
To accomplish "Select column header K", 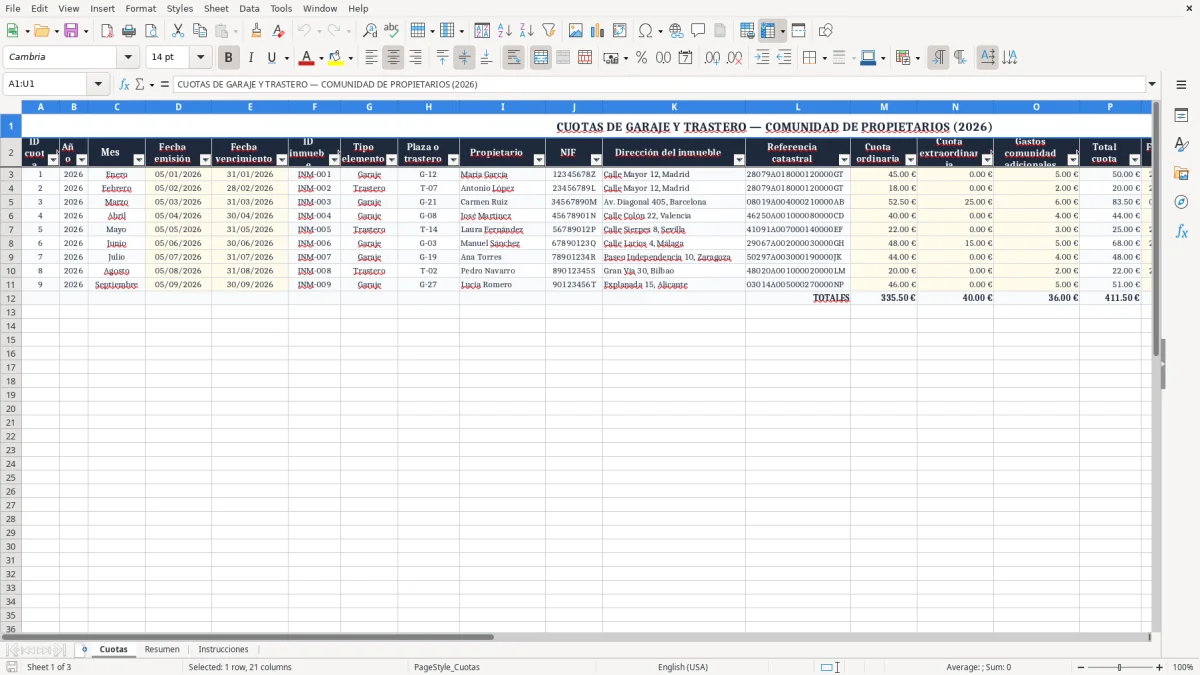I will [x=674, y=106].
